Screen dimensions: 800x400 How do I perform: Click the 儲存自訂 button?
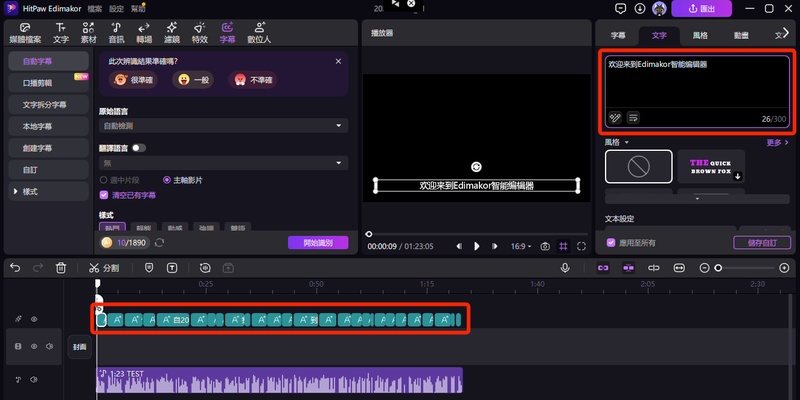pos(762,243)
